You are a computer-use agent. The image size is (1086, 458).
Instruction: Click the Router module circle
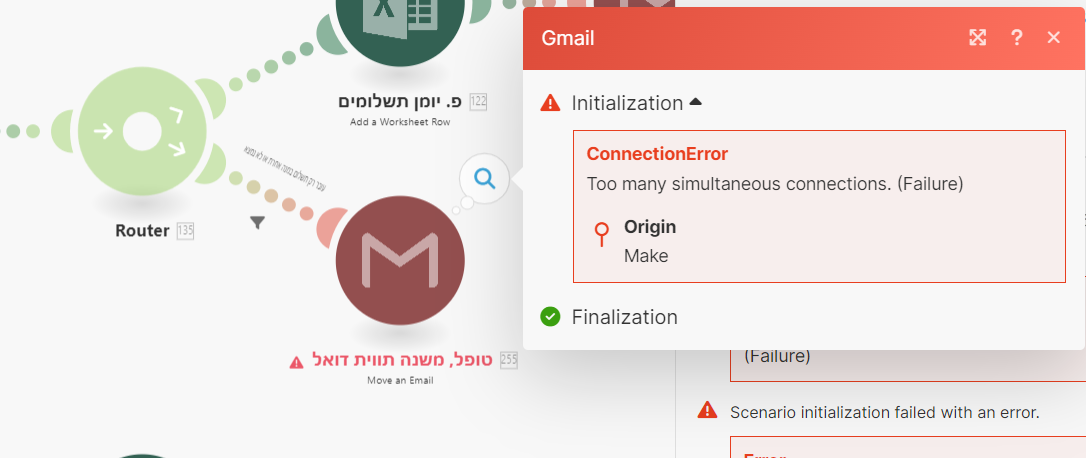(x=142, y=131)
